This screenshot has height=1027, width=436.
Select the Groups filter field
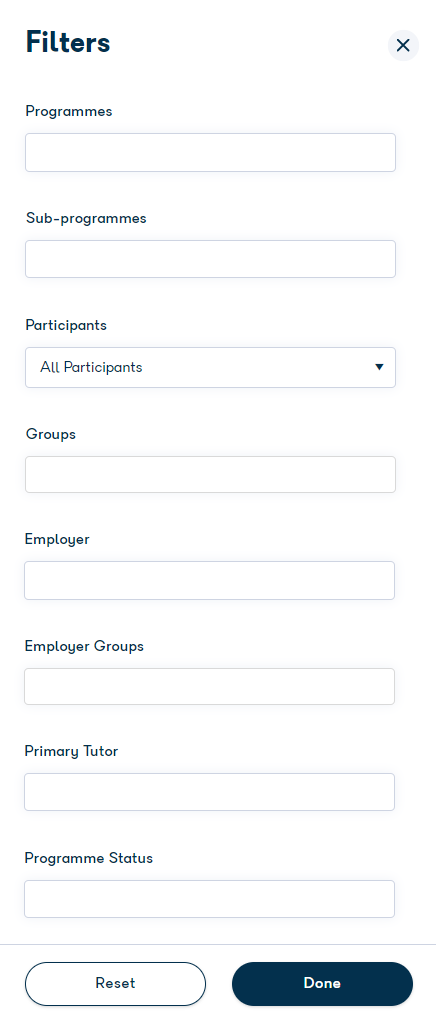210,474
